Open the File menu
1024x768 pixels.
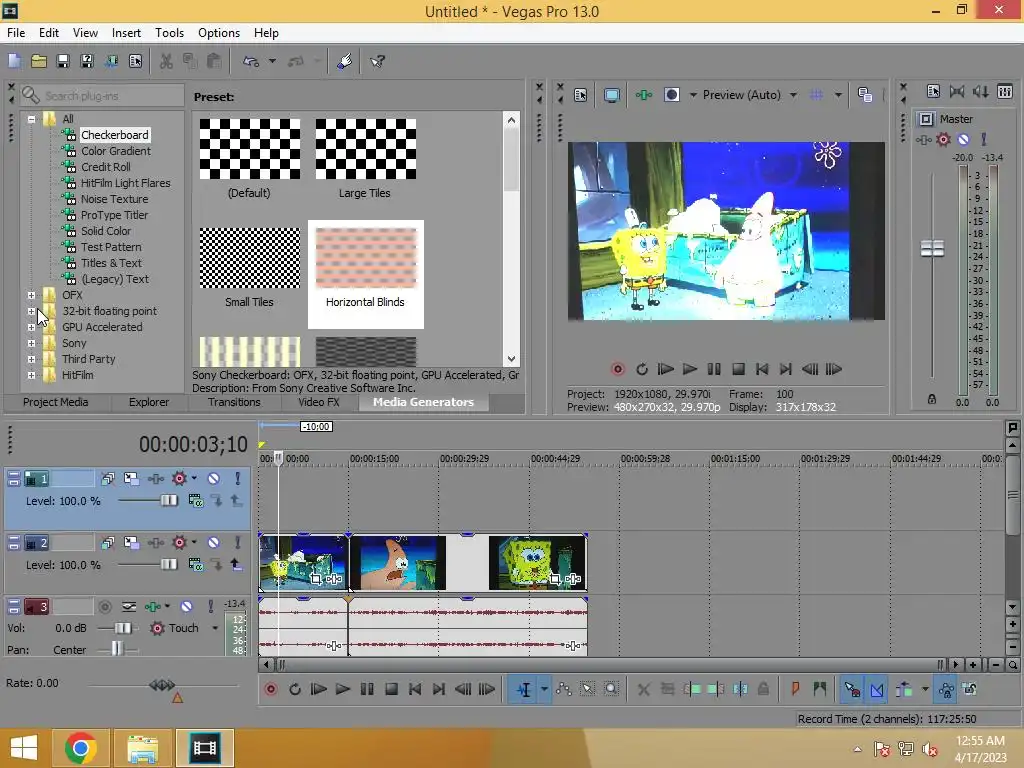[x=16, y=33]
